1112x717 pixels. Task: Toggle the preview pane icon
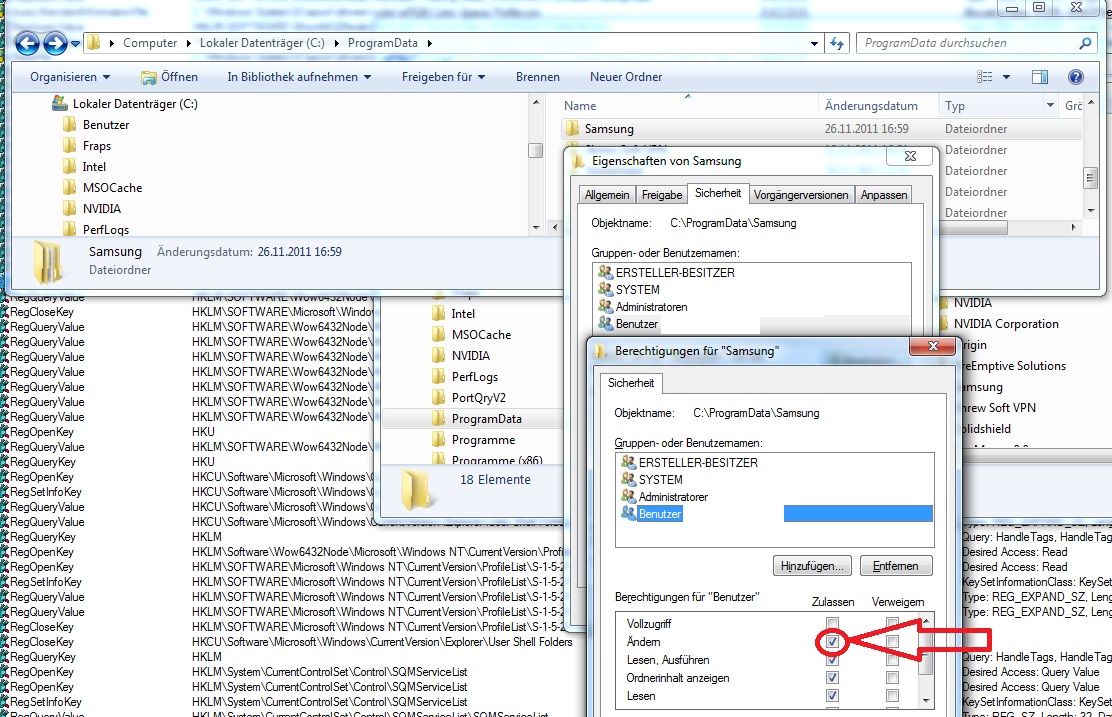1040,77
